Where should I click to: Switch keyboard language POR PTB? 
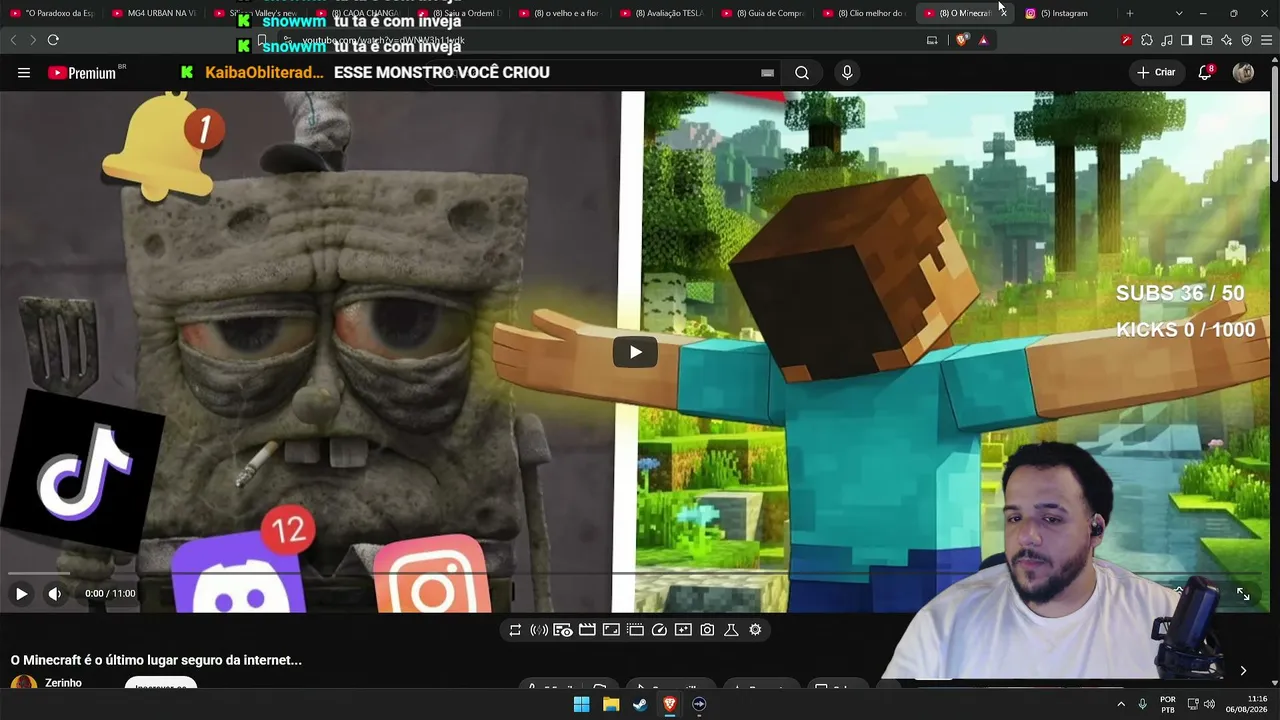click(1168, 704)
